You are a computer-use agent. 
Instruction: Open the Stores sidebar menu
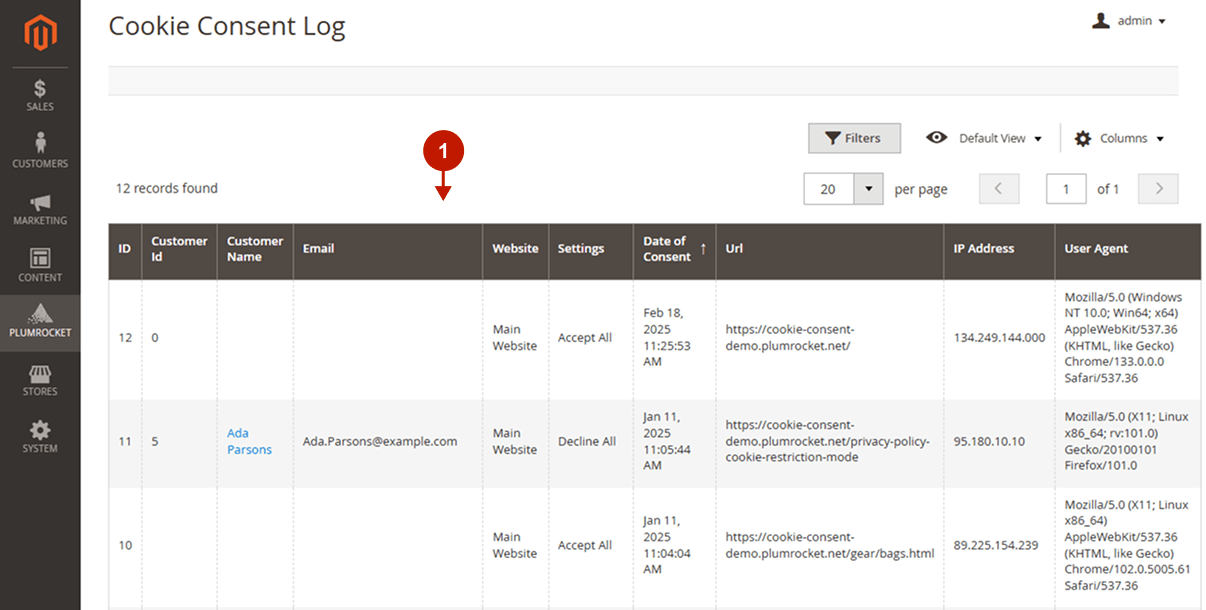pos(40,380)
